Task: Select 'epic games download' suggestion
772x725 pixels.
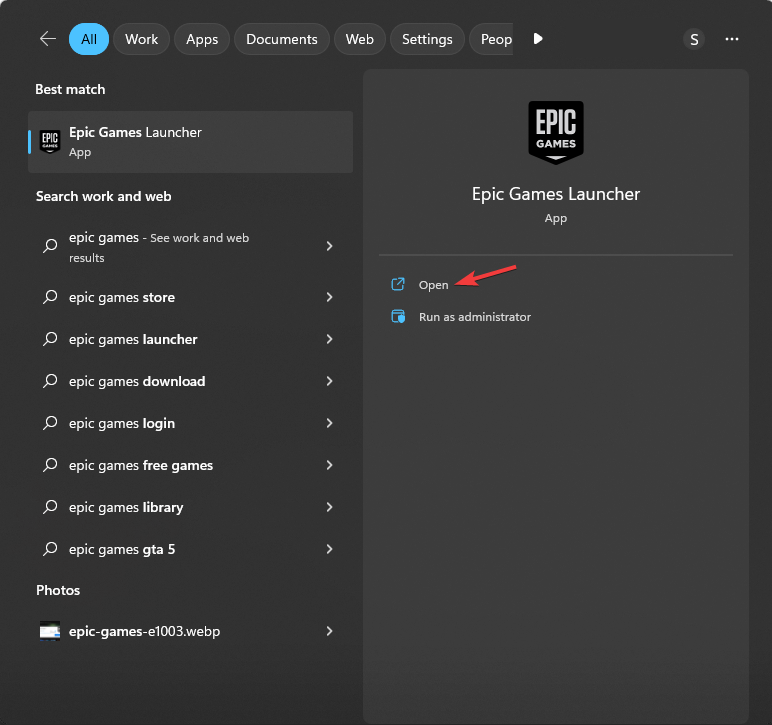Action: click(191, 381)
